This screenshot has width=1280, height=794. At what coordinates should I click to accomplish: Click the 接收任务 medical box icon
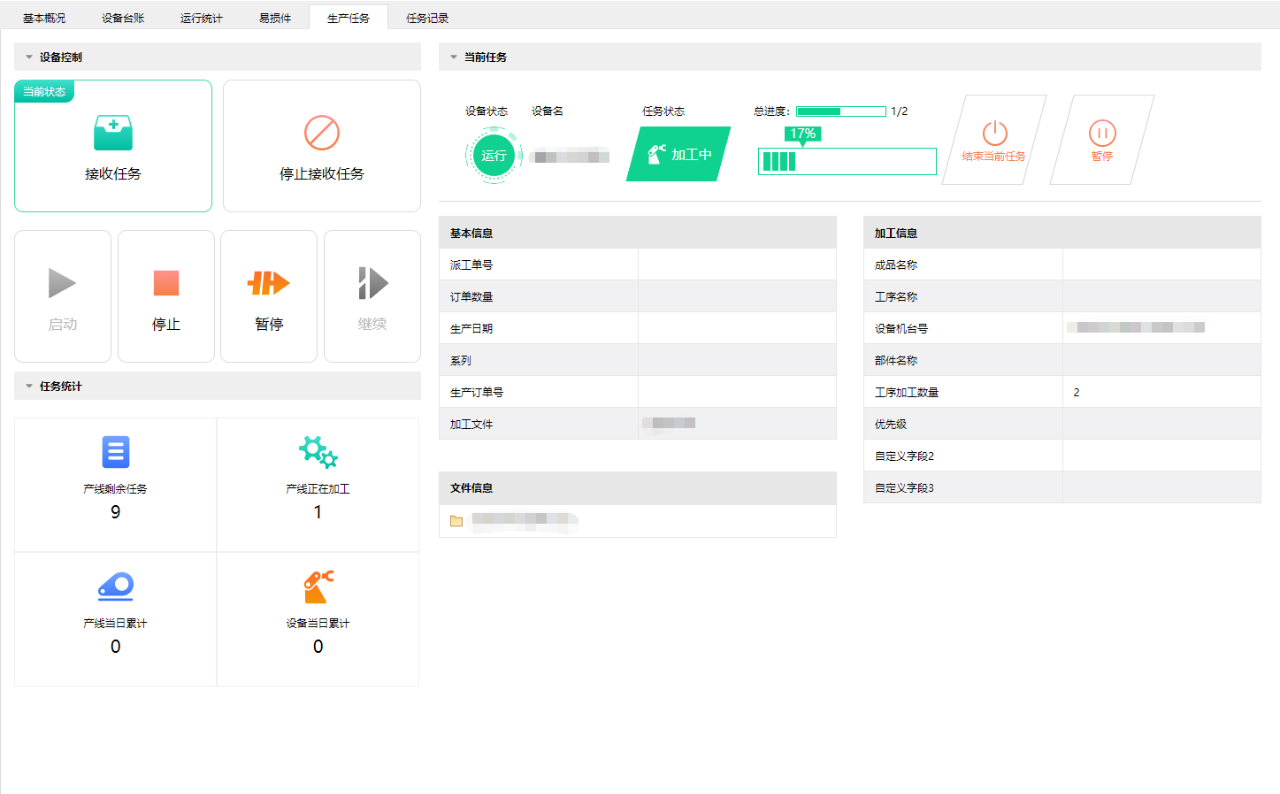pyautogui.click(x=113, y=133)
